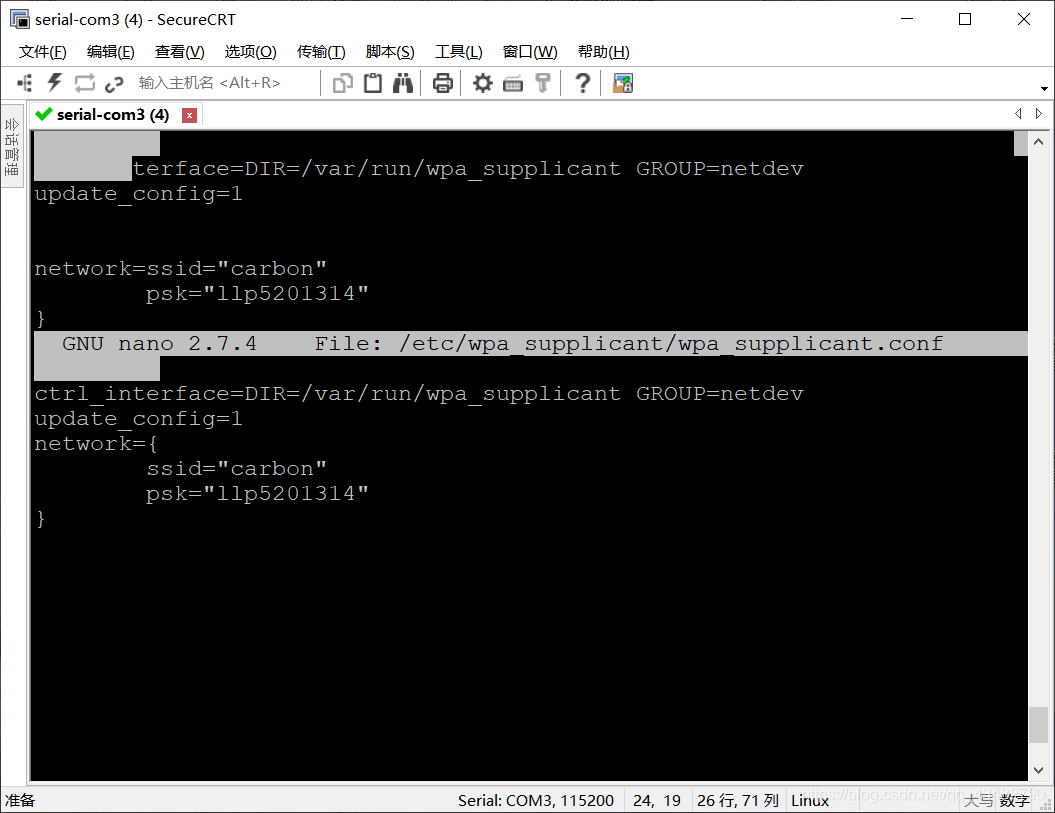The image size is (1055, 813).
Task: Click the 准备 status text
Action: tap(20, 800)
